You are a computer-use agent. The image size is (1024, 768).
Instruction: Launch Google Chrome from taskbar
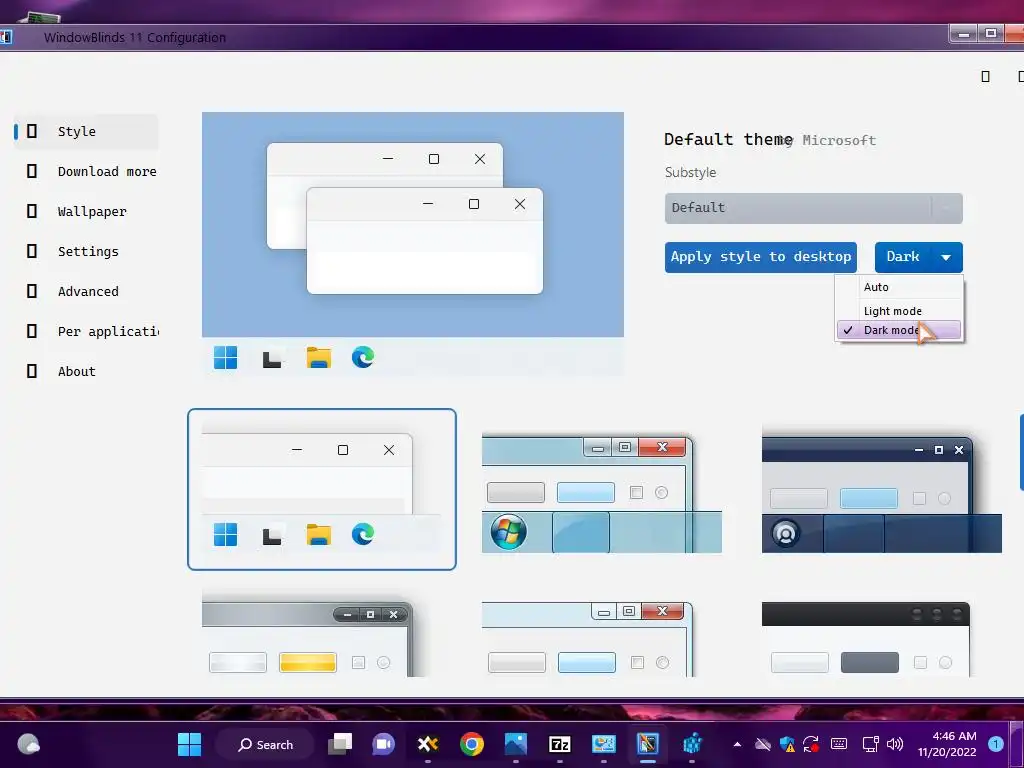472,744
